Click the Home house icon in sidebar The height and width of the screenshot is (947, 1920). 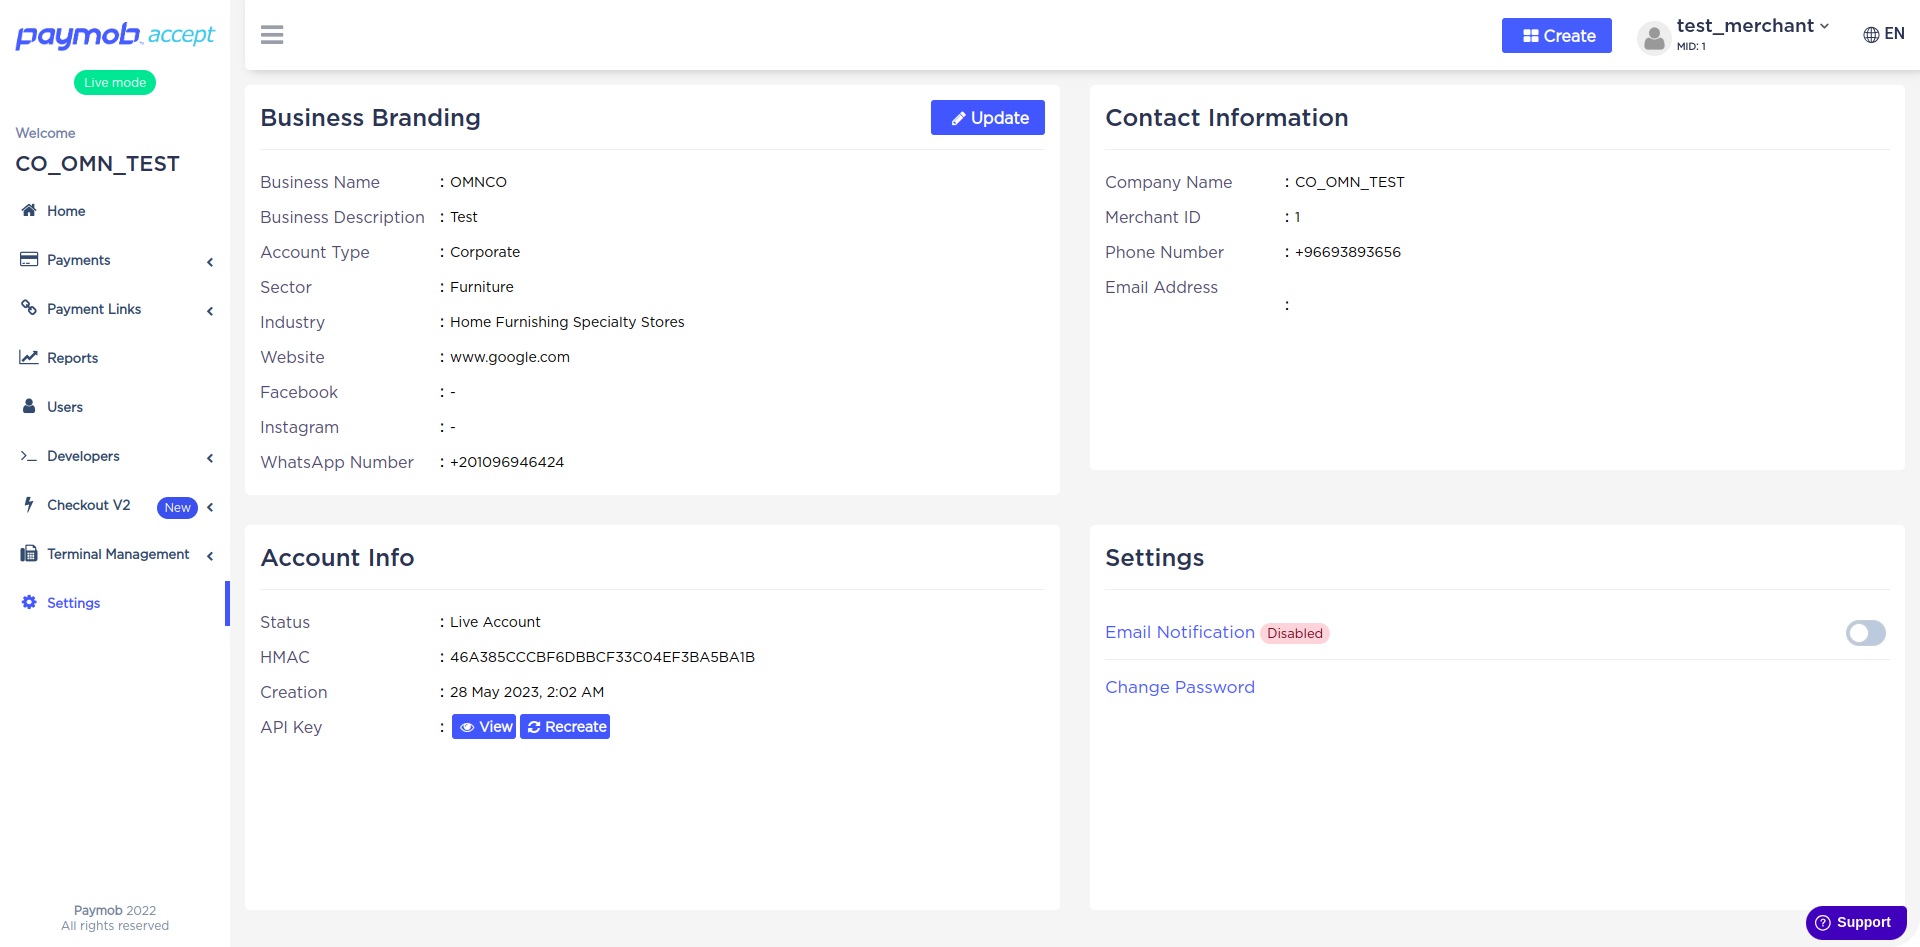pos(29,211)
